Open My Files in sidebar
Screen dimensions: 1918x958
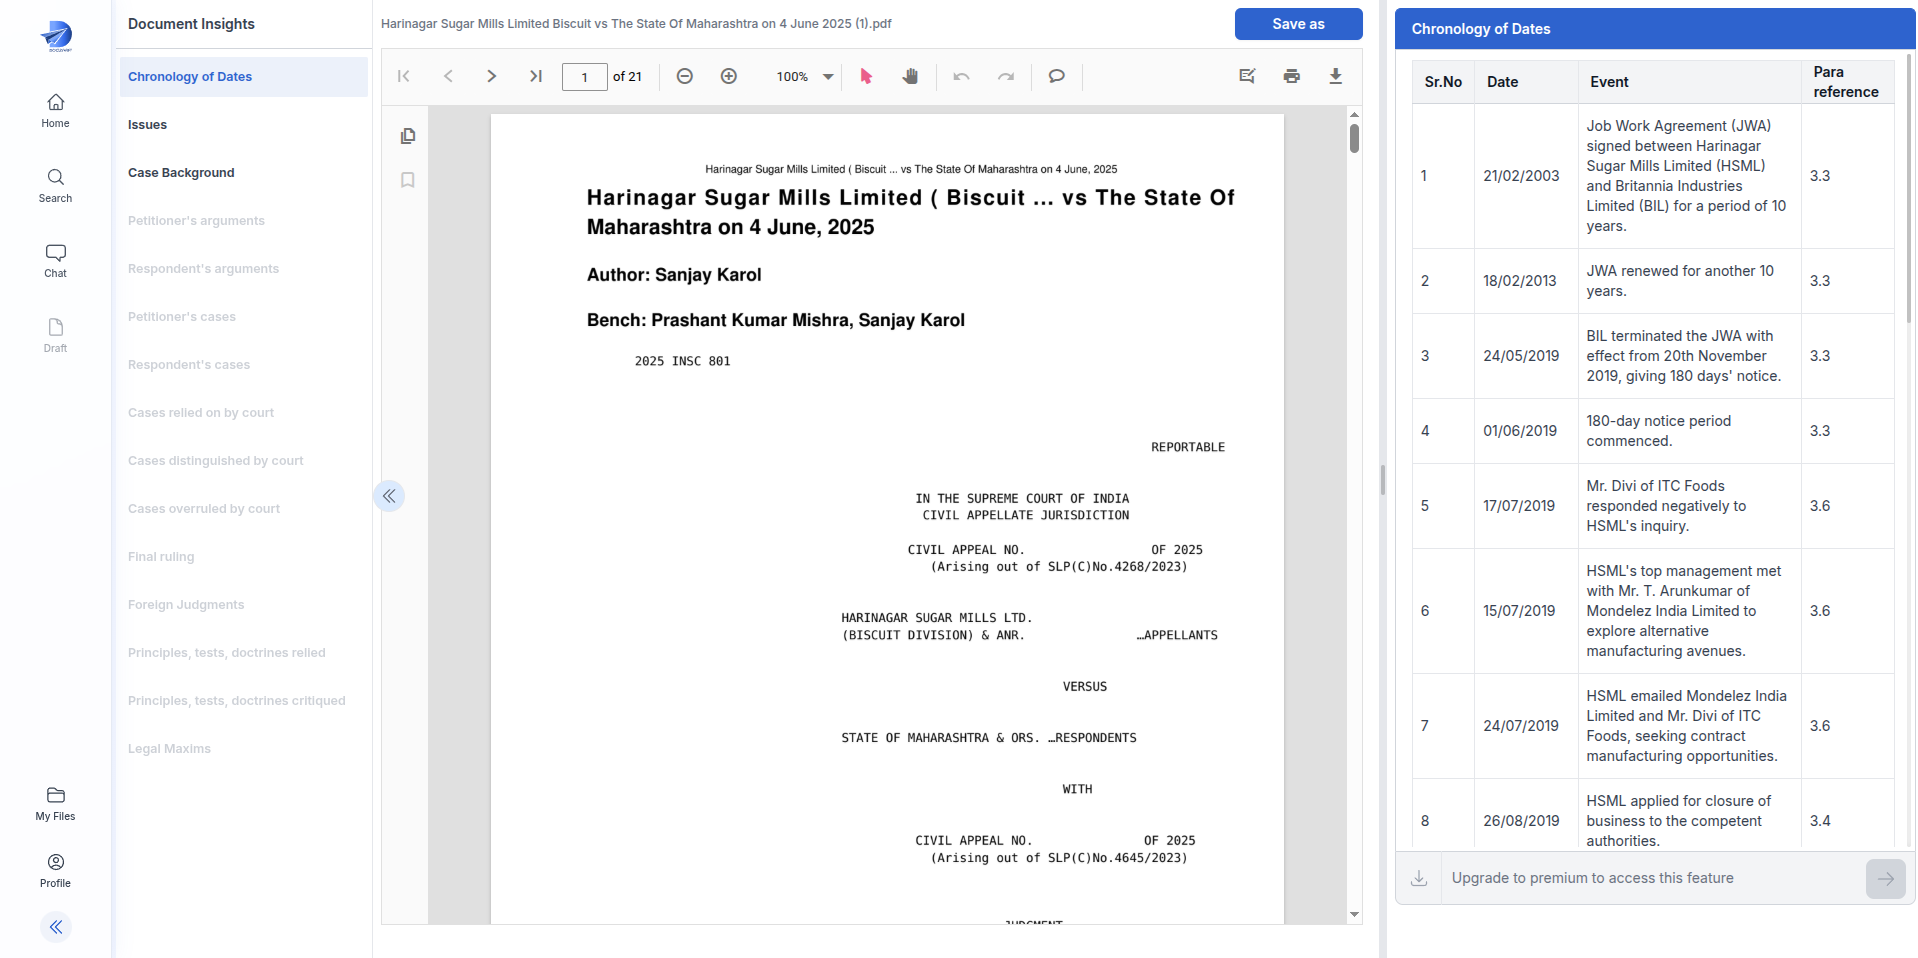click(x=56, y=803)
